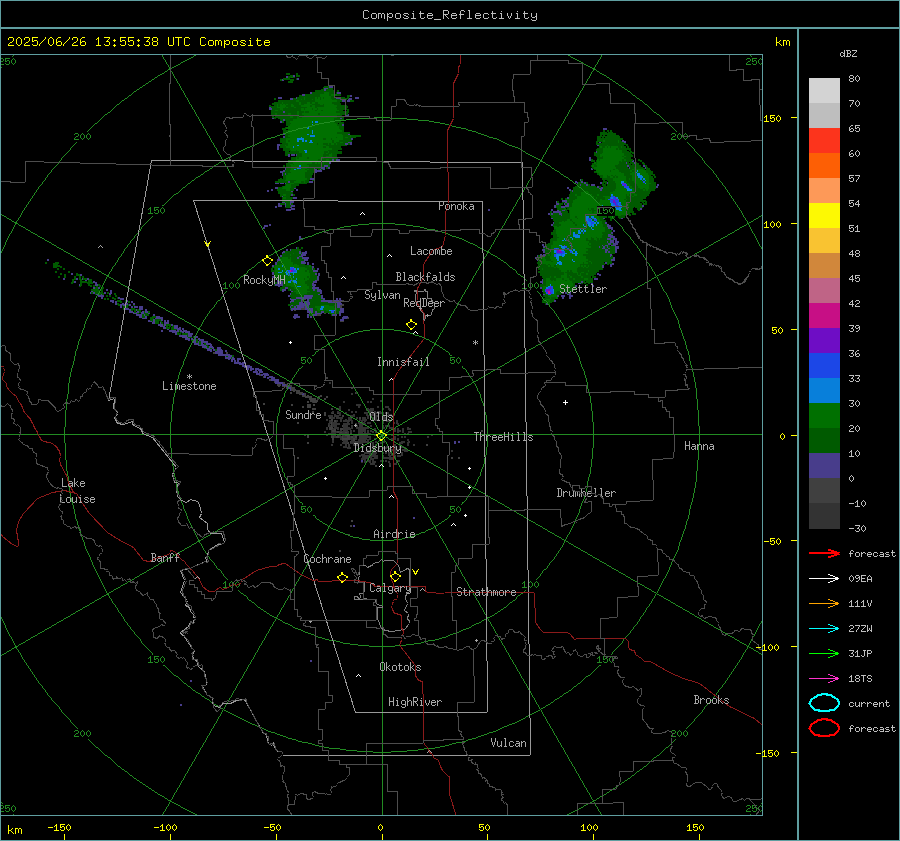Click the Sylvan label
The height and width of the screenshot is (841, 900).
pos(382,295)
